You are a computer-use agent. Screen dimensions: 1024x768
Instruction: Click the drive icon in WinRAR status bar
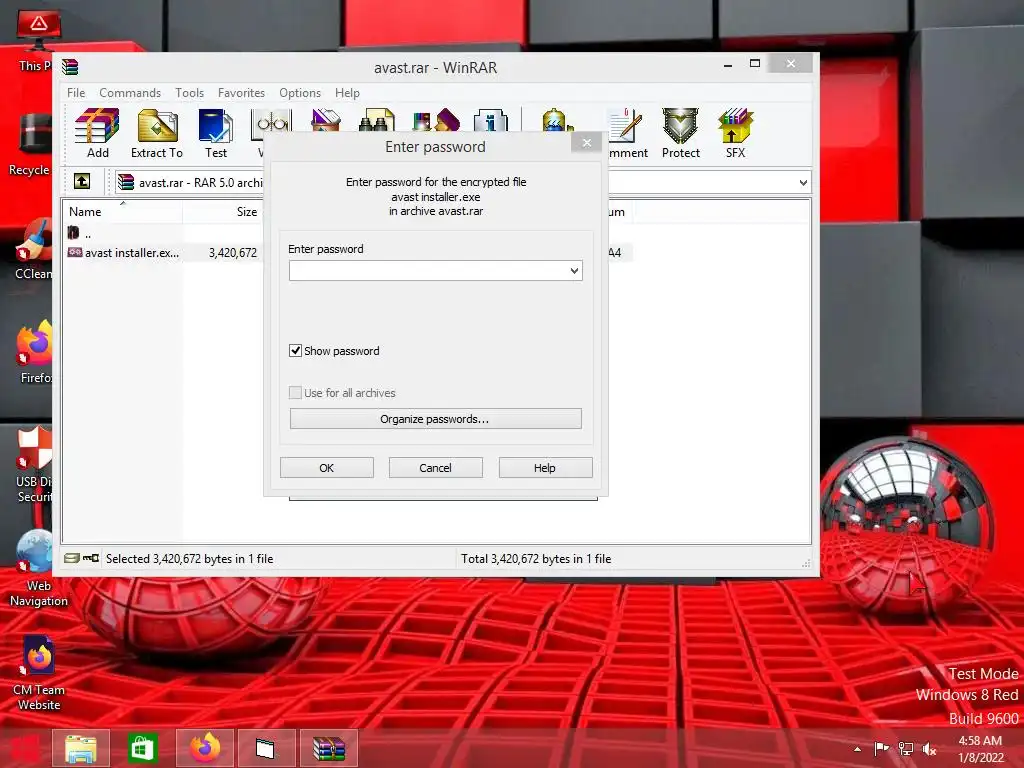(71, 558)
